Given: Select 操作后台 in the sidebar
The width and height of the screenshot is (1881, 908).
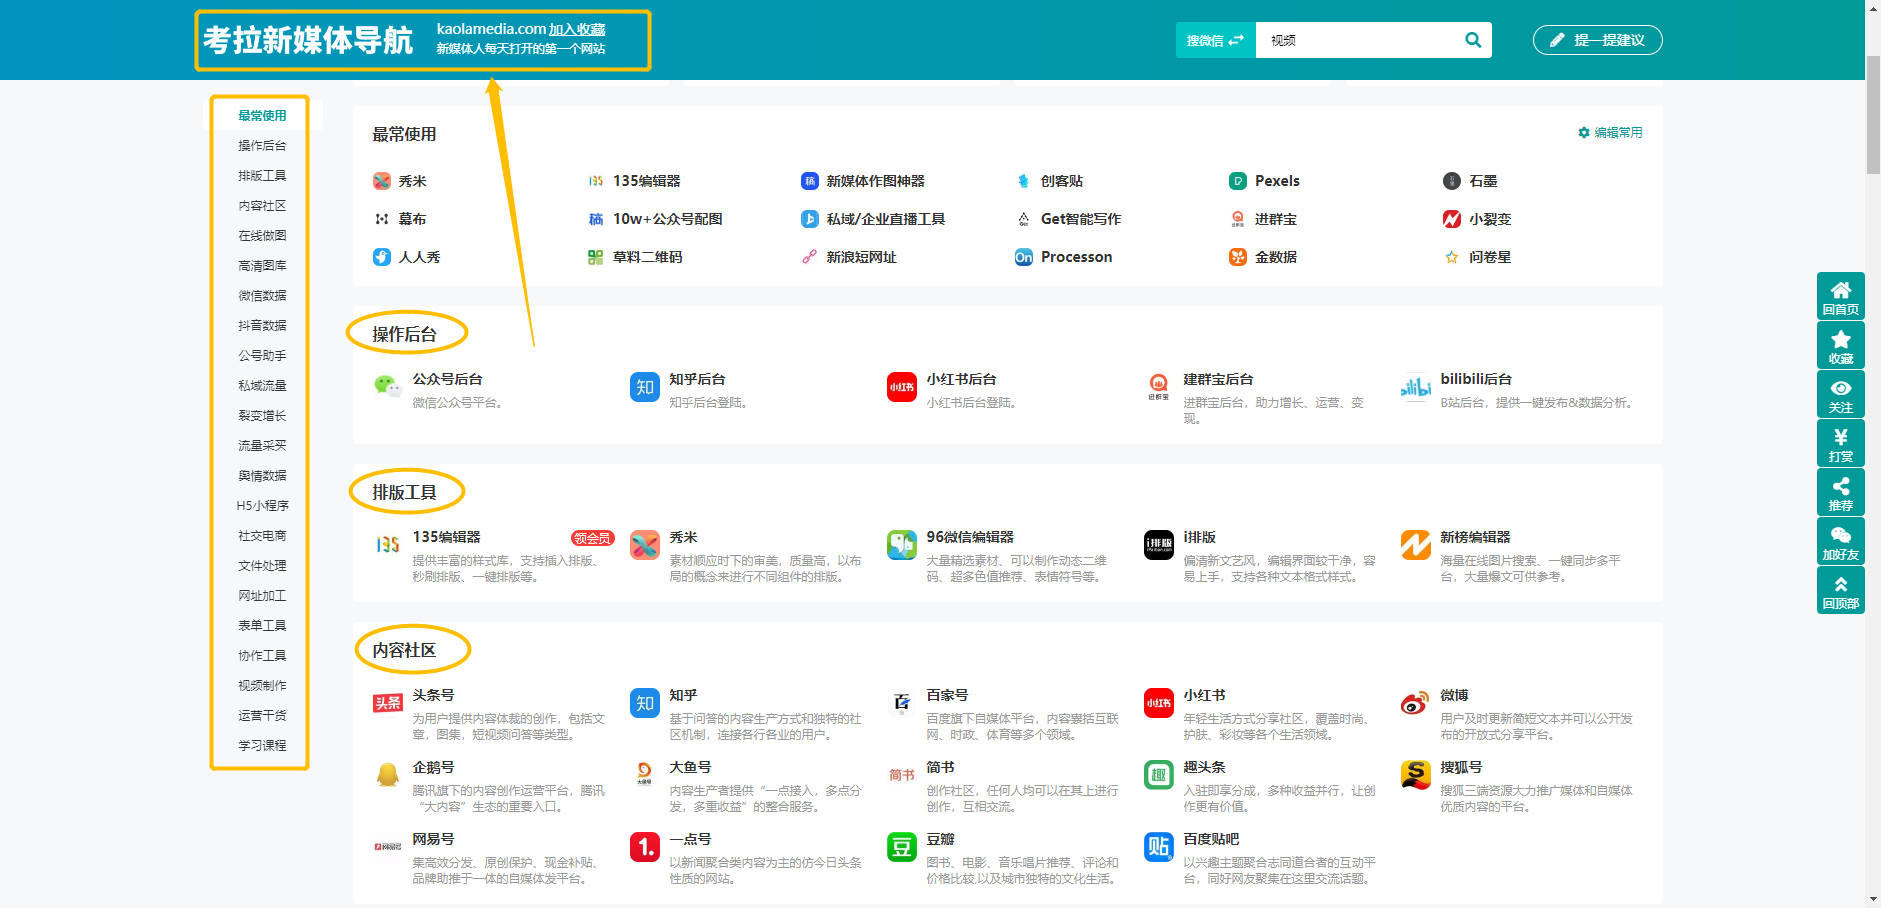Looking at the screenshot, I should tap(262, 146).
